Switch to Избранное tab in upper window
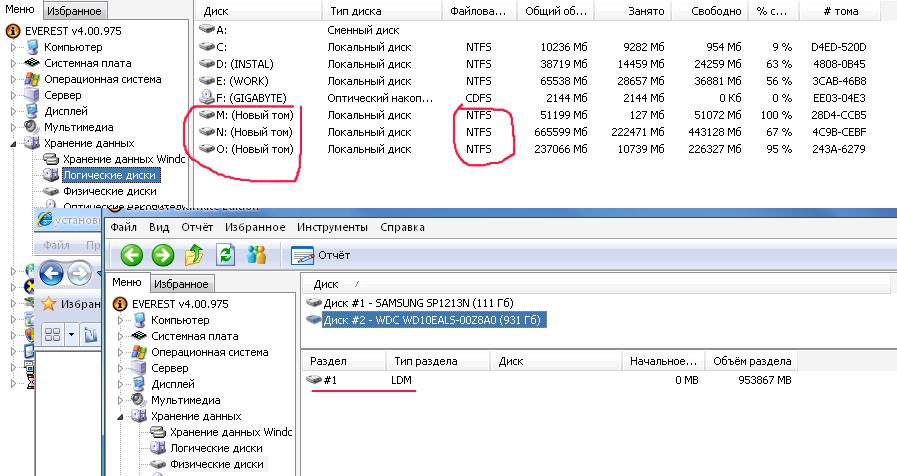Screen dimensions: 897x476 point(75,10)
